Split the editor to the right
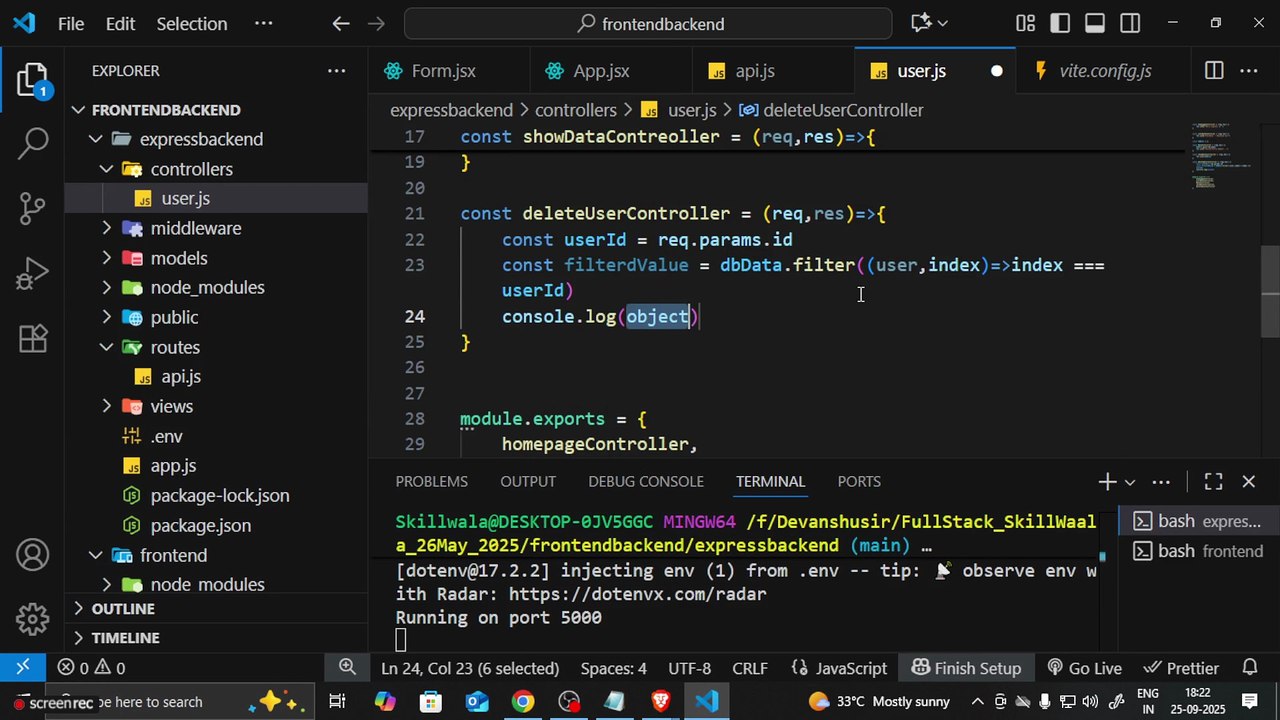 point(1213,71)
